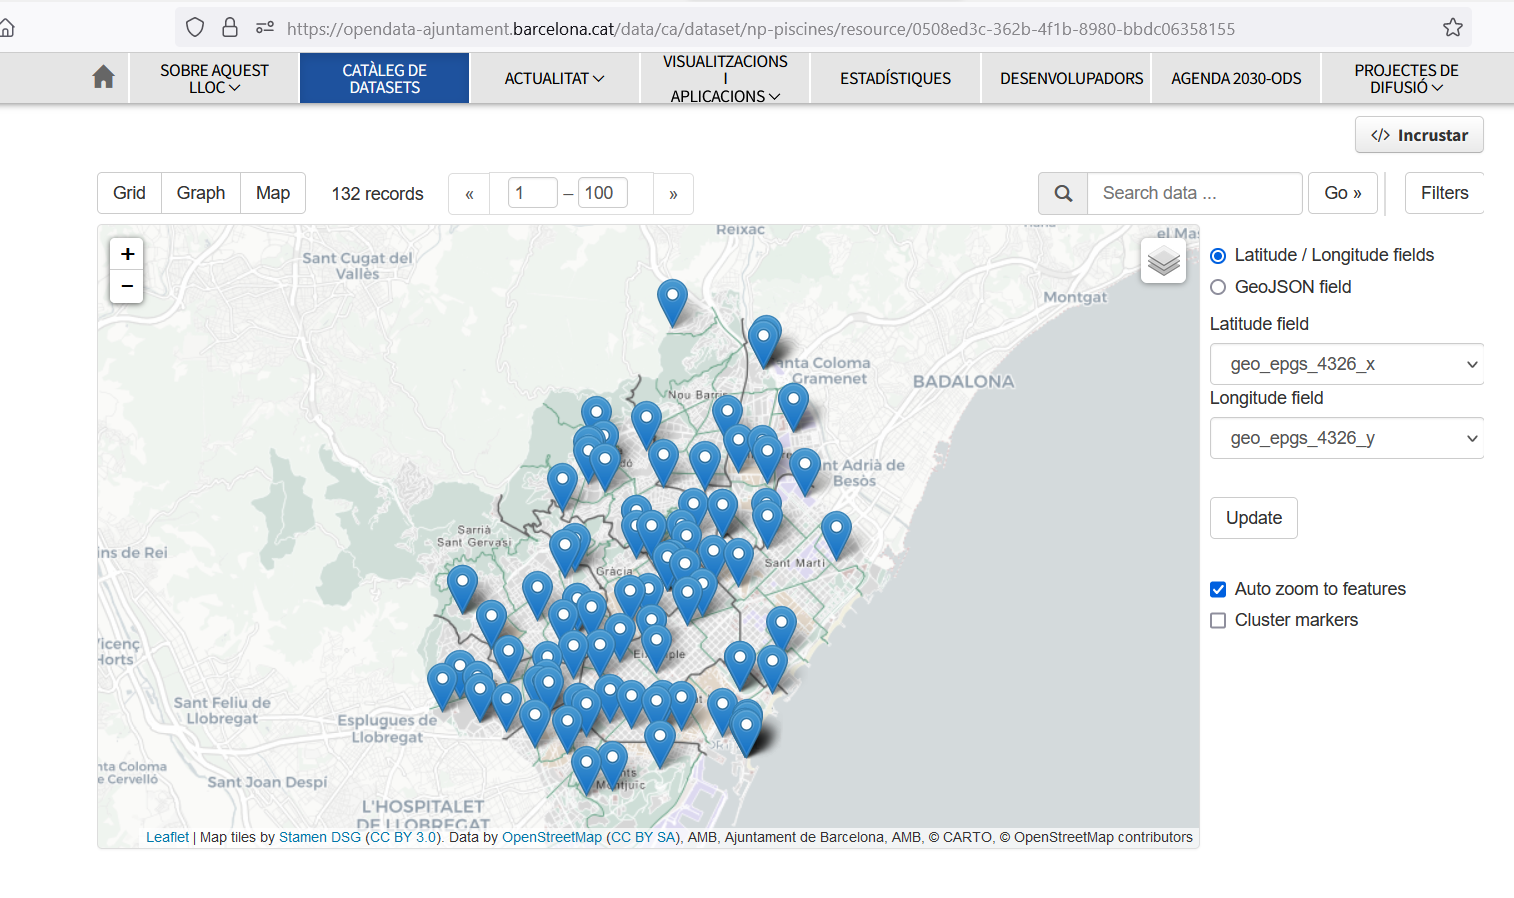Click the magnifying glass search icon
1514x898 pixels.
tap(1063, 193)
